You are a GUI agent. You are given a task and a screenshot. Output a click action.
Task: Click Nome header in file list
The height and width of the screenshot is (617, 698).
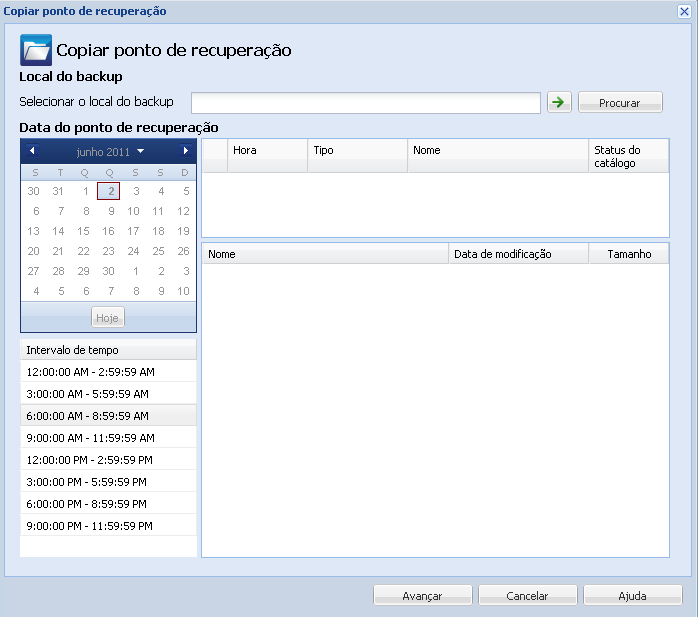point(325,254)
